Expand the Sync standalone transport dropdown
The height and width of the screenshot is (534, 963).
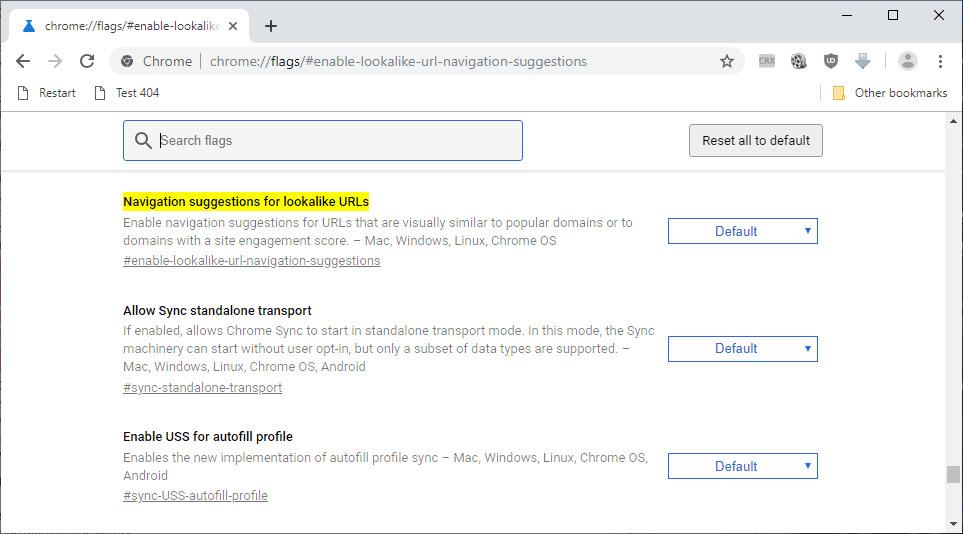point(743,348)
